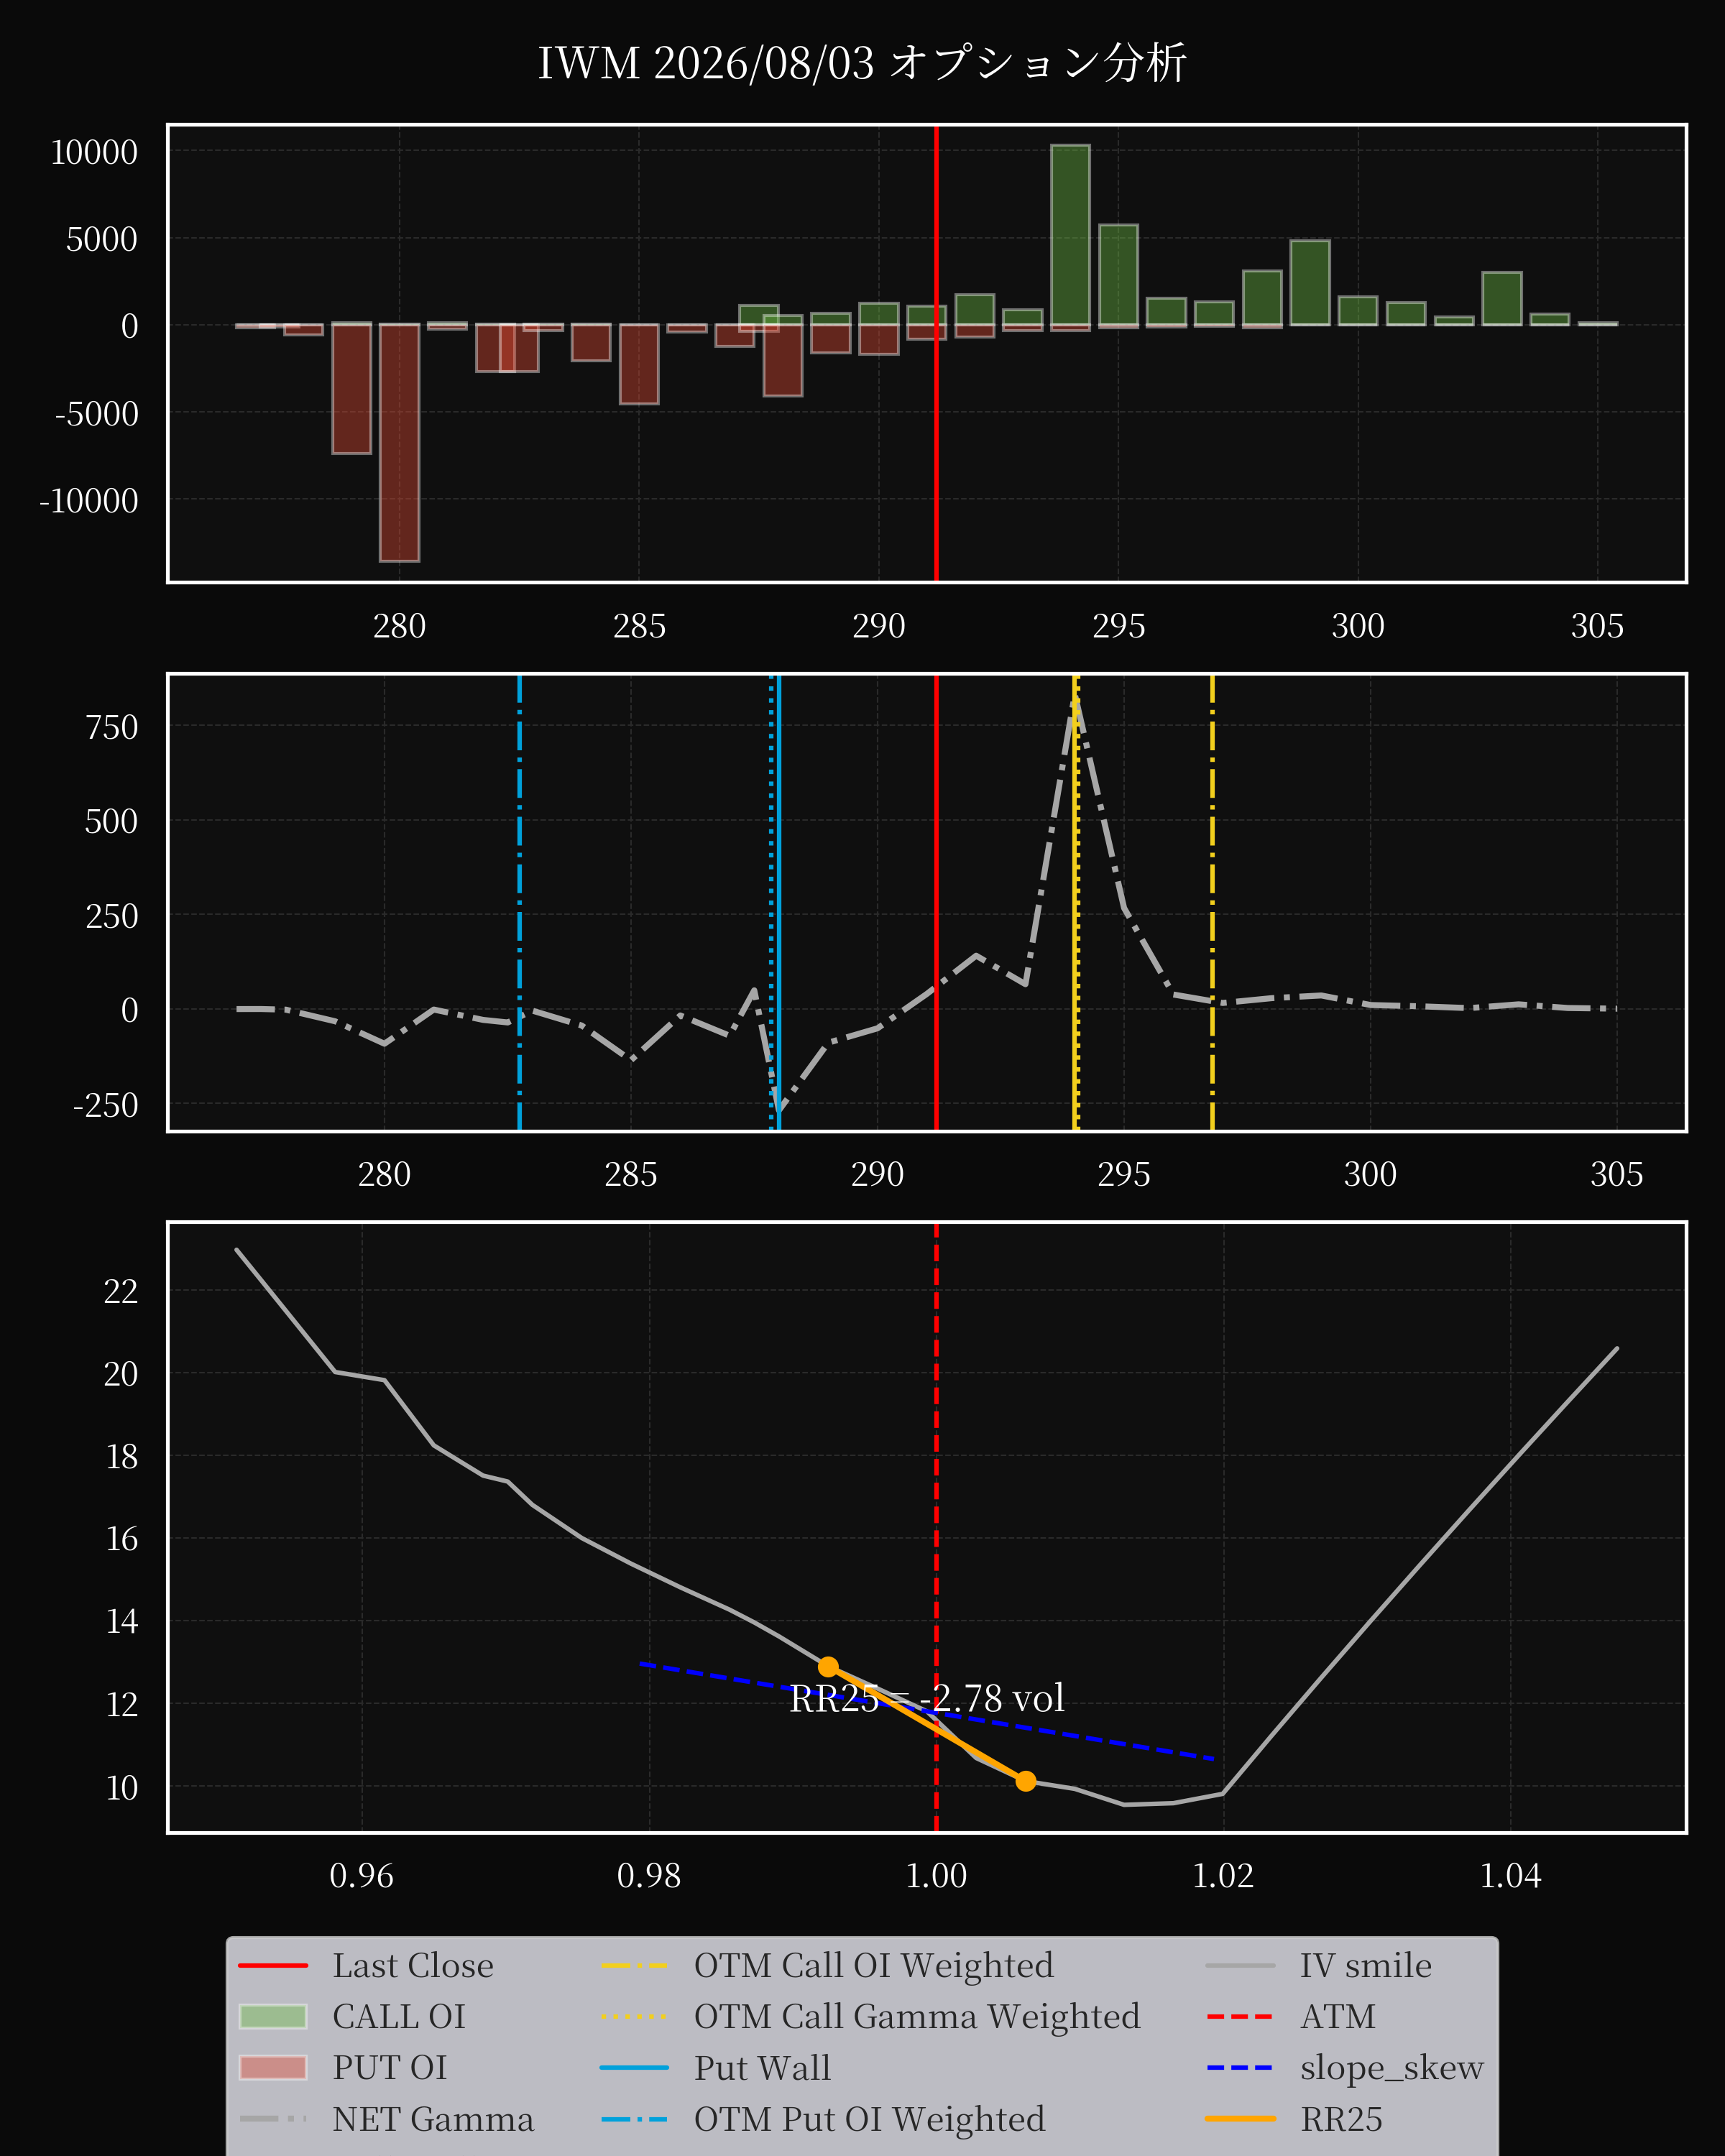This screenshot has height=2156, width=1725.
Task: Click the largest red put OI bar at 280
Action: point(399,442)
